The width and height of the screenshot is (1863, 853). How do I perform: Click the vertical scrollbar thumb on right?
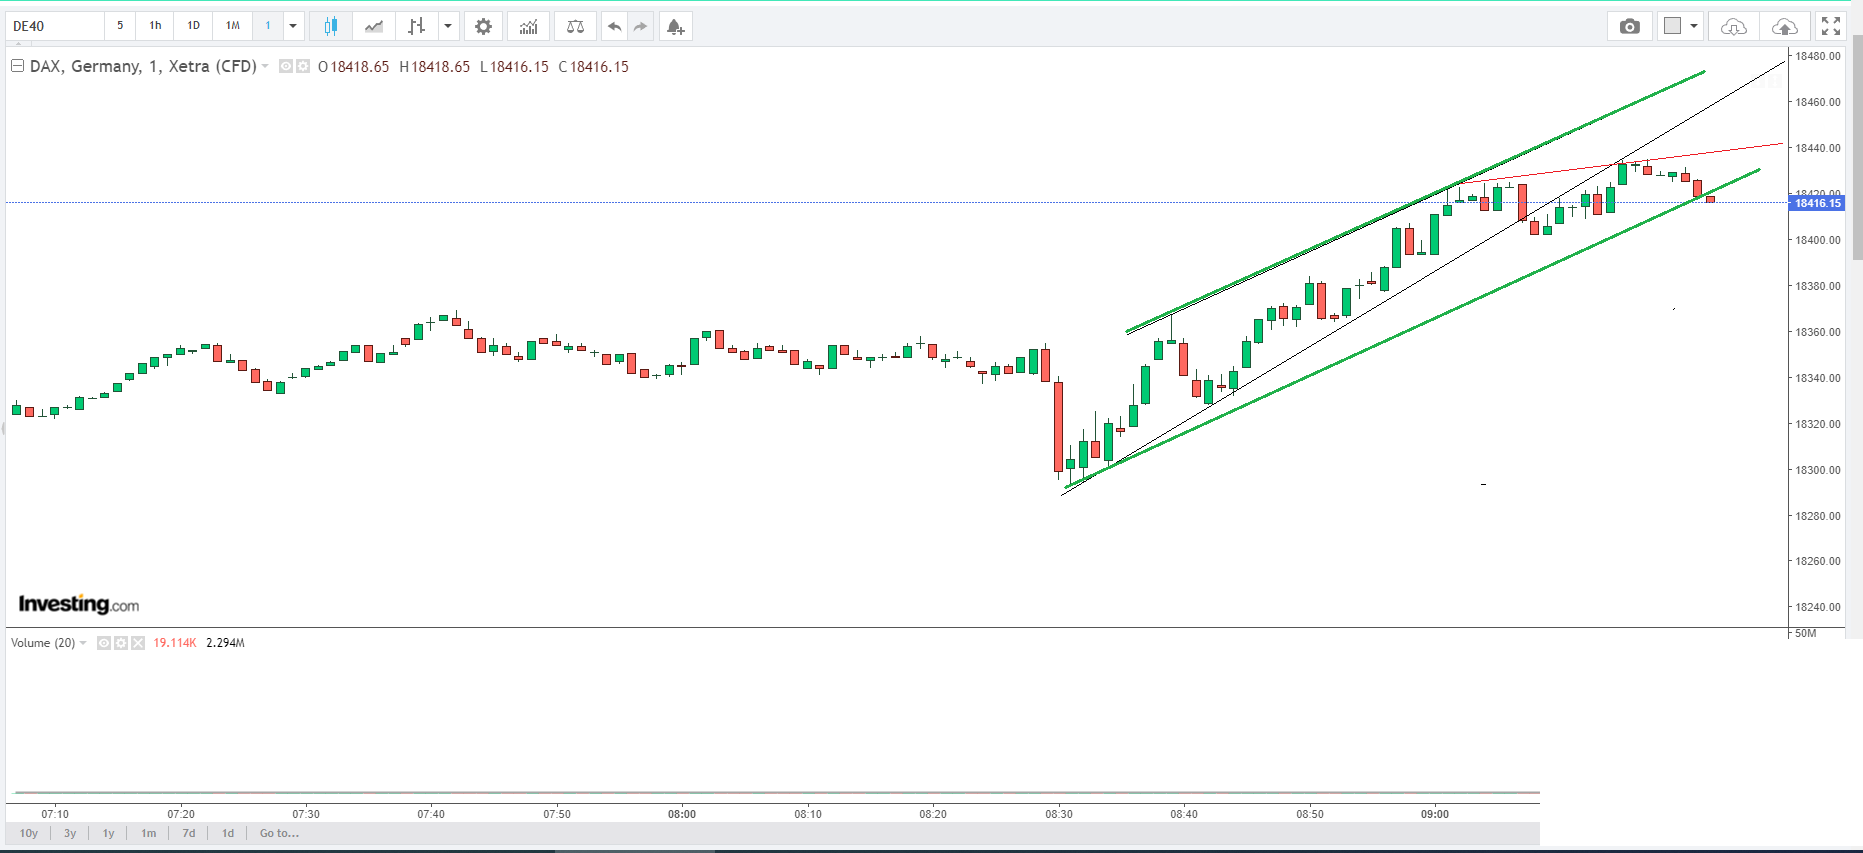(x=1857, y=148)
